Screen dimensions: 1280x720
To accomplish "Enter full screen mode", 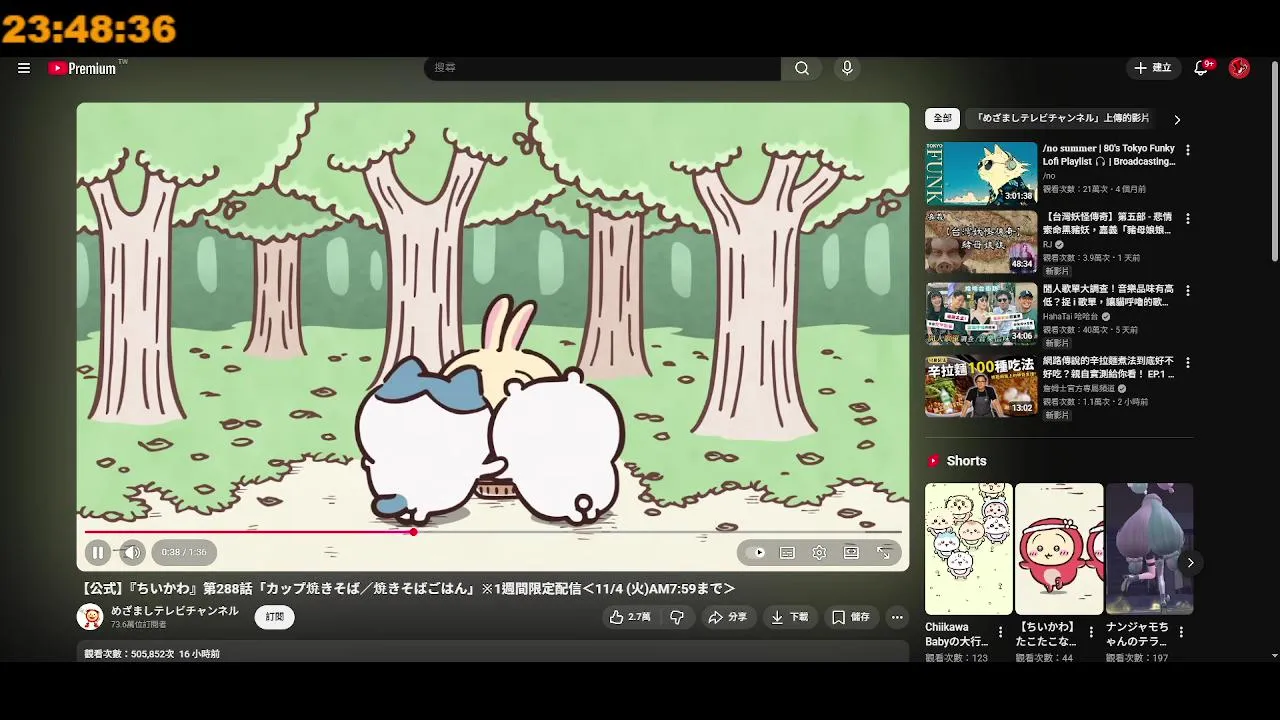I will 884,552.
